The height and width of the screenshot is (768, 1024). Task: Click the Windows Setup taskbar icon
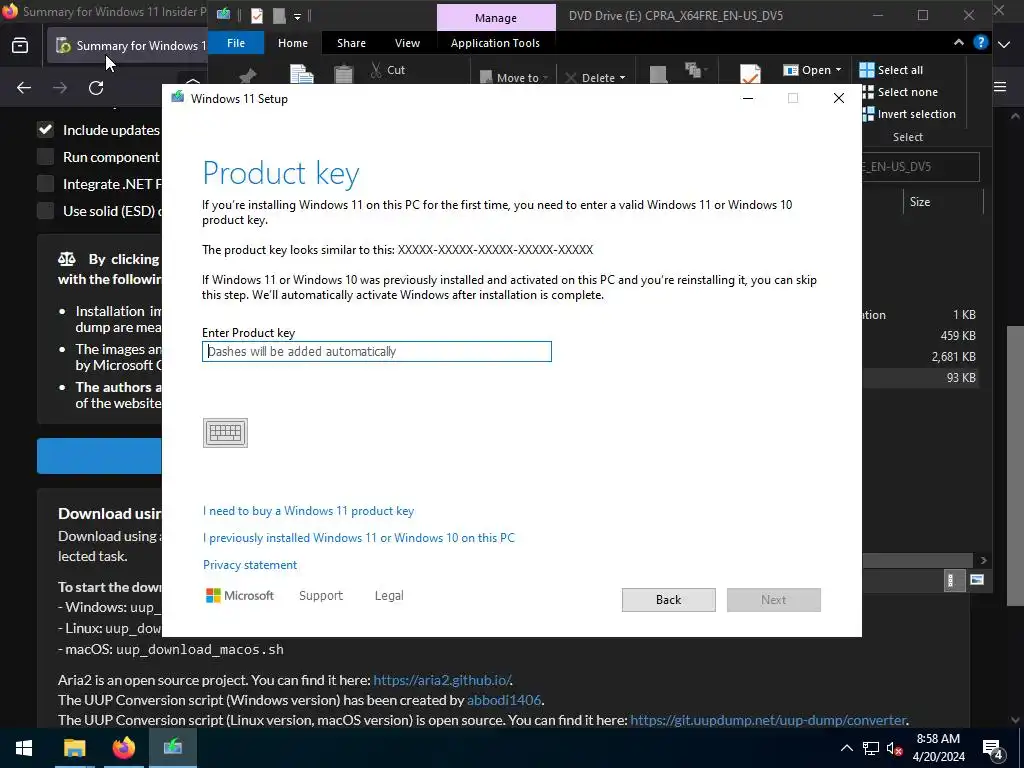coord(173,748)
